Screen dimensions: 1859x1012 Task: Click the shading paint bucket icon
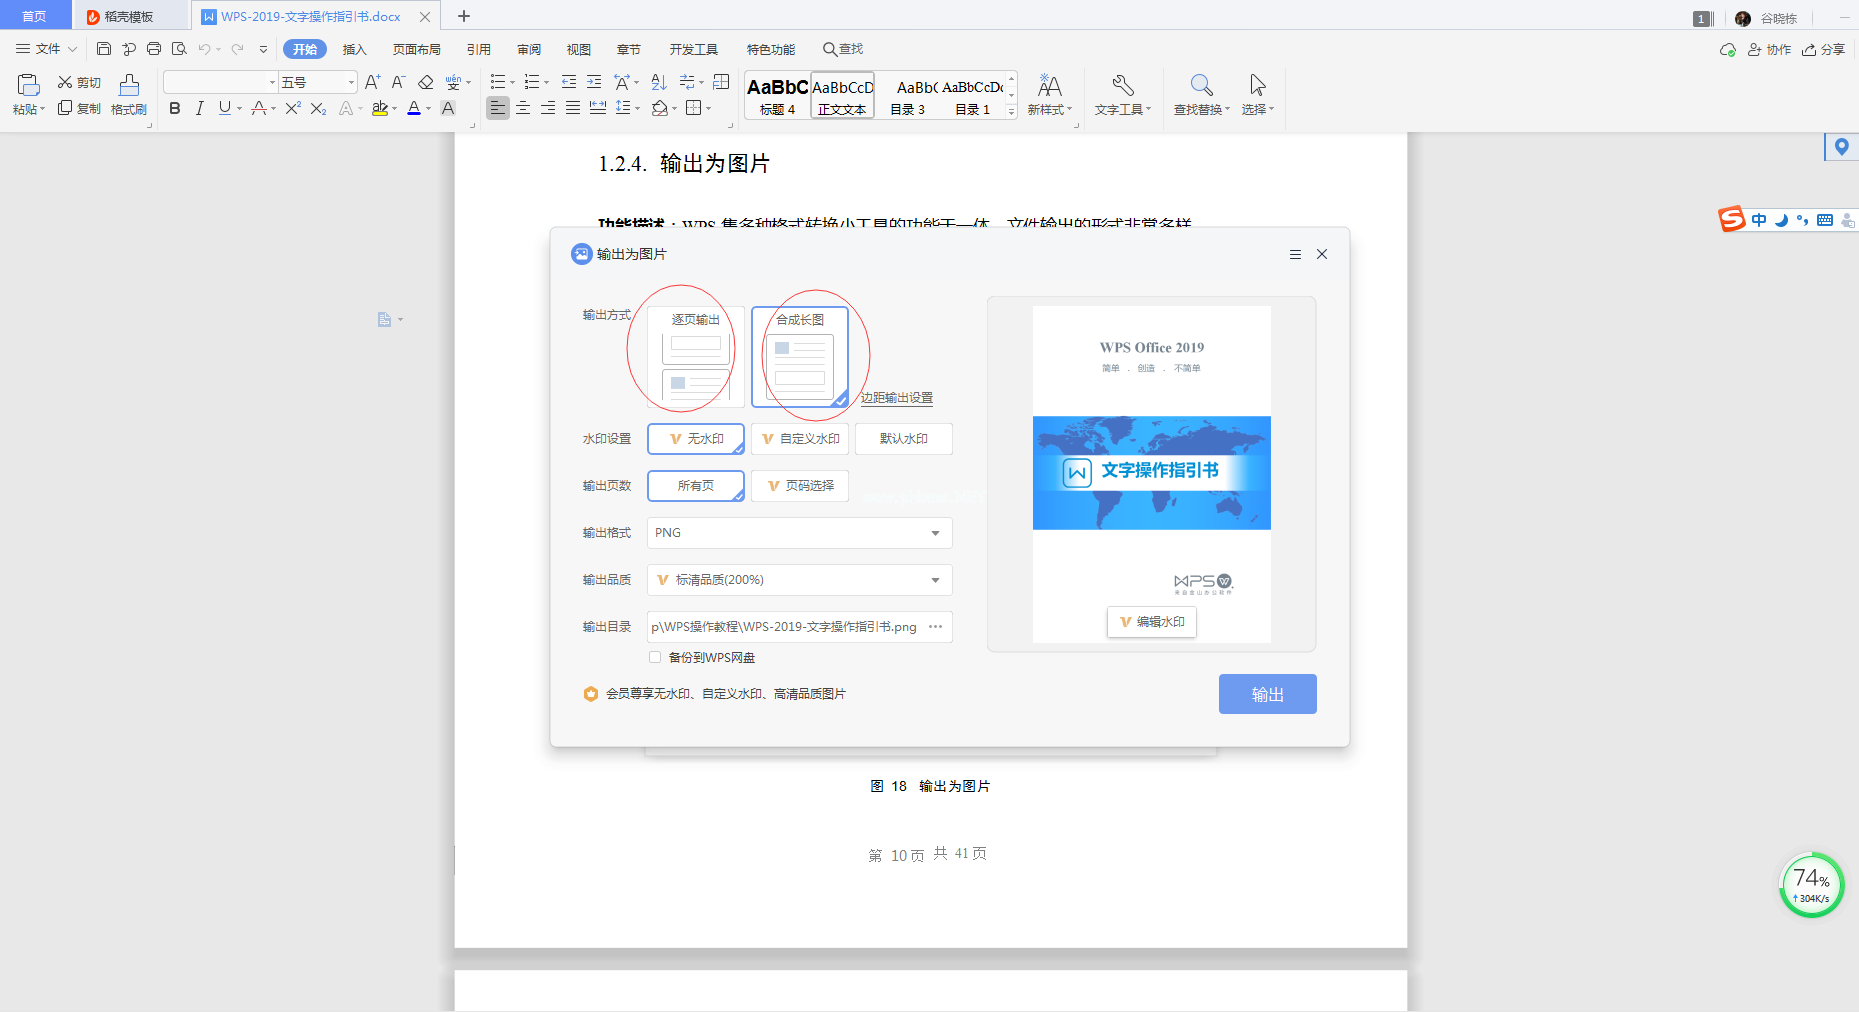coord(659,108)
